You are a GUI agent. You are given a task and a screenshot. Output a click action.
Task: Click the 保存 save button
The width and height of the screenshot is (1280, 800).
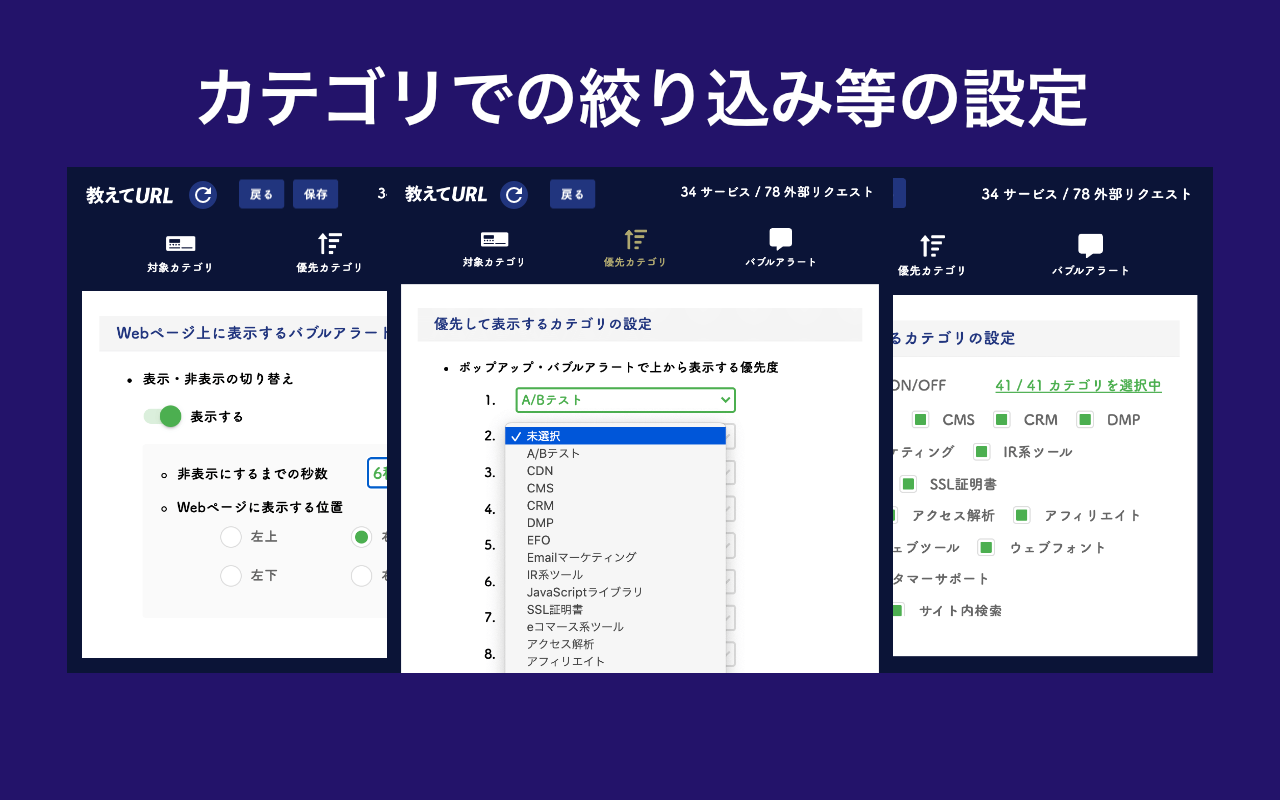click(316, 194)
